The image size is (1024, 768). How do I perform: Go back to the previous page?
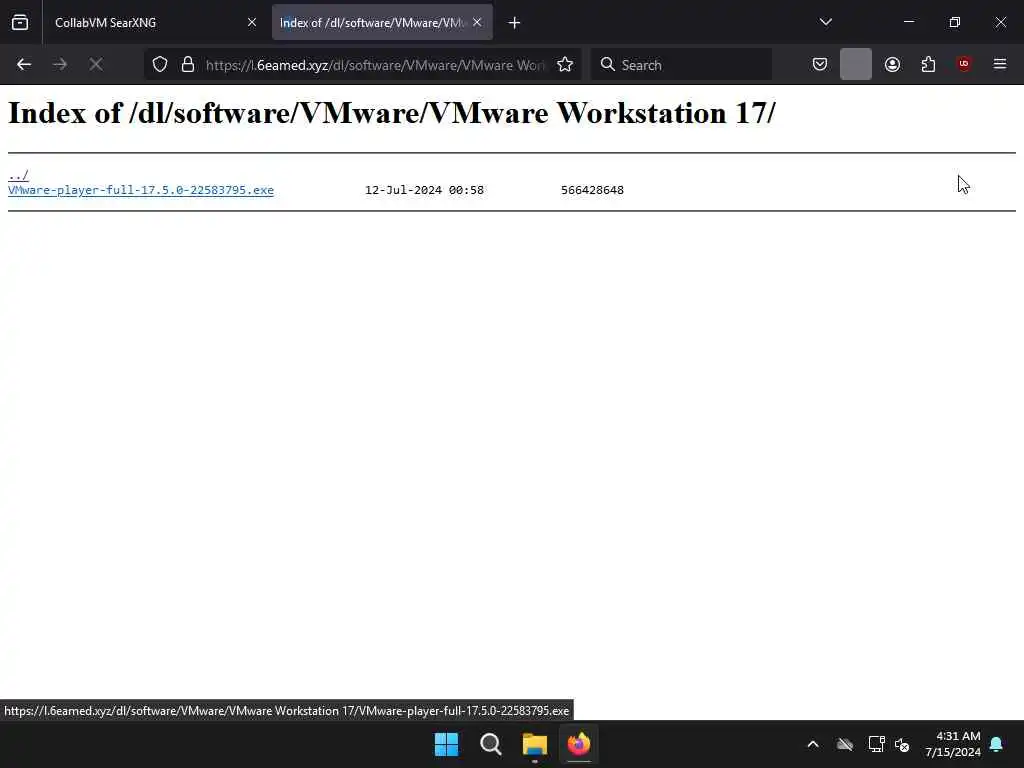coord(24,64)
